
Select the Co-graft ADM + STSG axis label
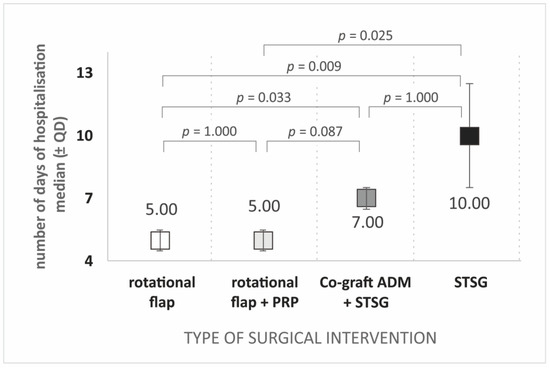click(x=365, y=292)
